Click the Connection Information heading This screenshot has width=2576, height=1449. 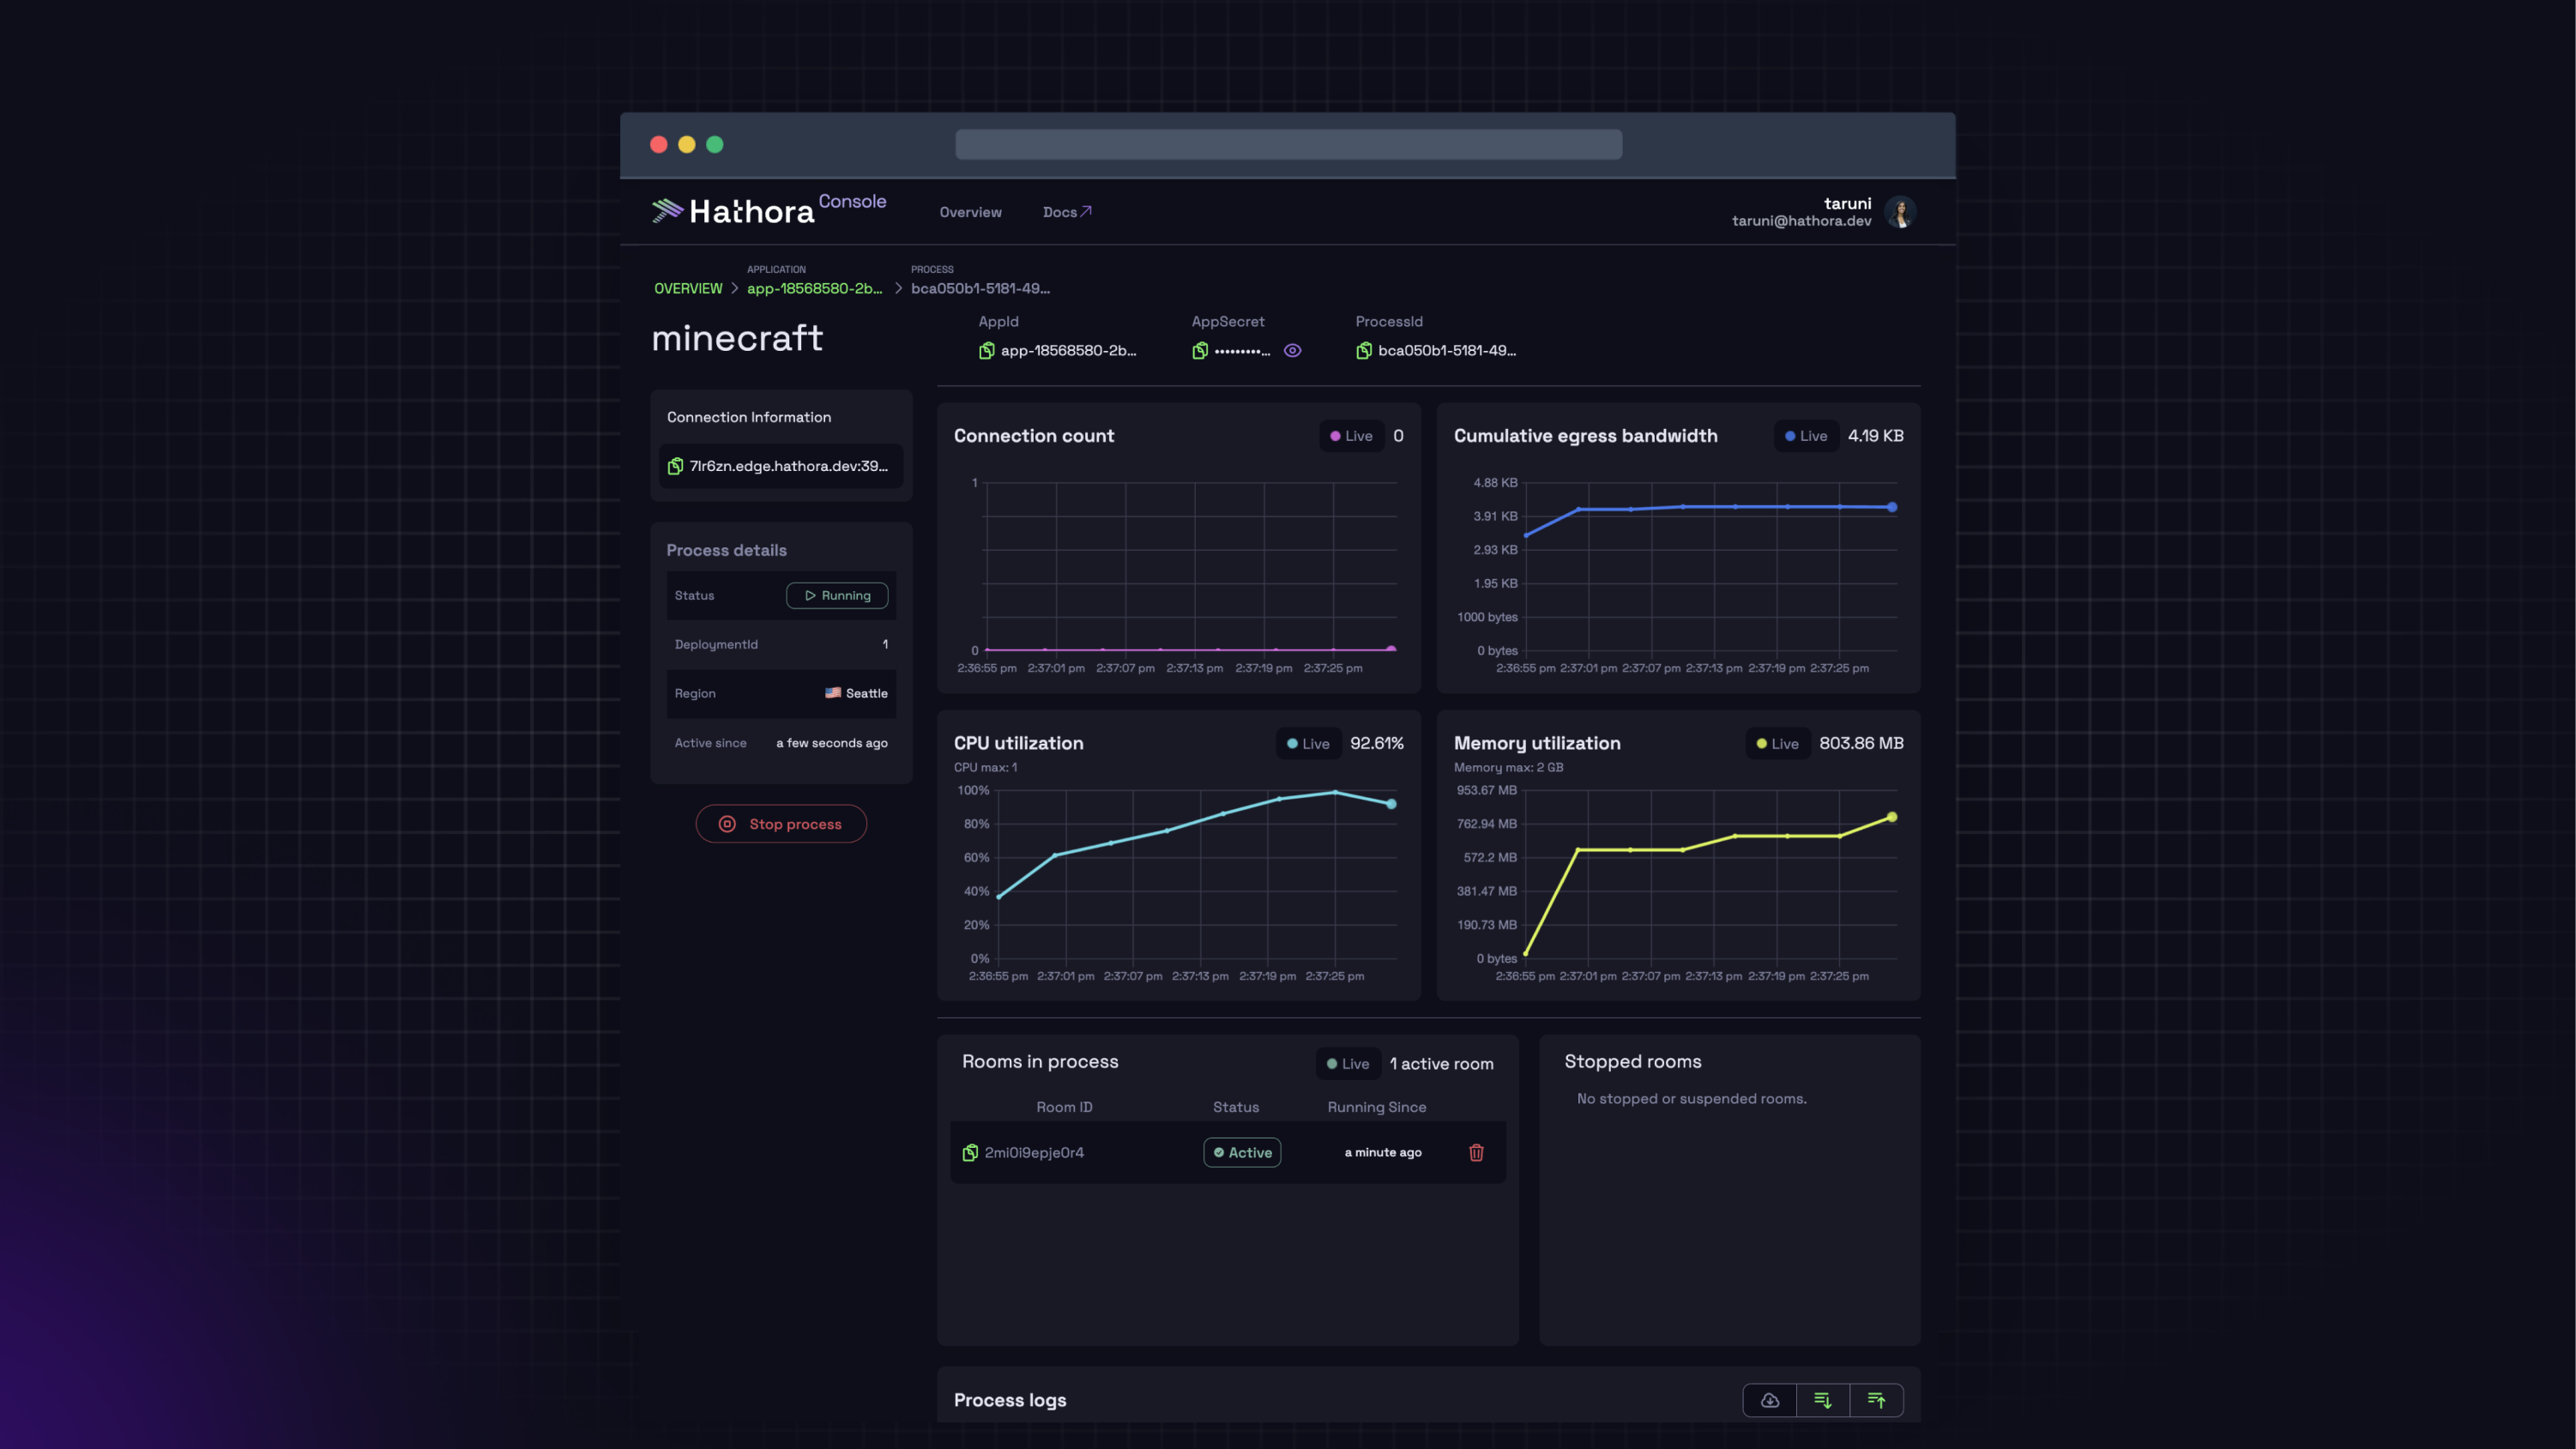[748, 417]
